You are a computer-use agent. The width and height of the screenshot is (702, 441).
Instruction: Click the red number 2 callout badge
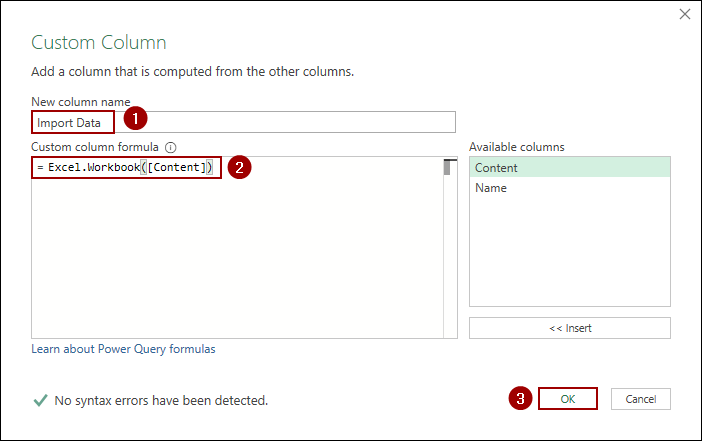pos(238,167)
